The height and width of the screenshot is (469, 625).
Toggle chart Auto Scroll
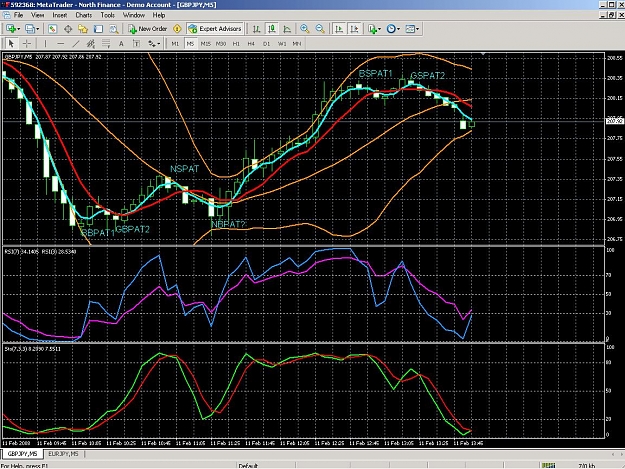click(339, 29)
